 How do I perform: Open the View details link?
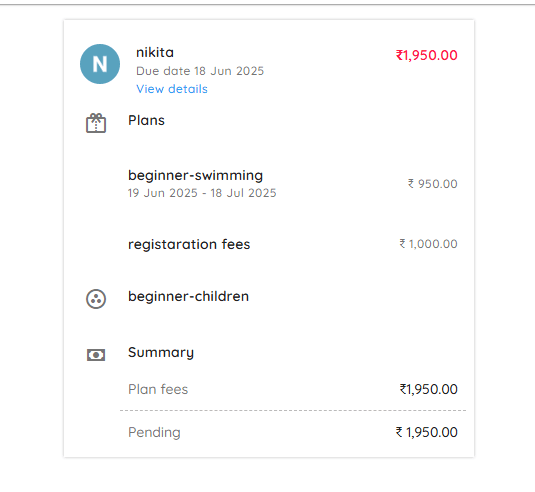(172, 89)
